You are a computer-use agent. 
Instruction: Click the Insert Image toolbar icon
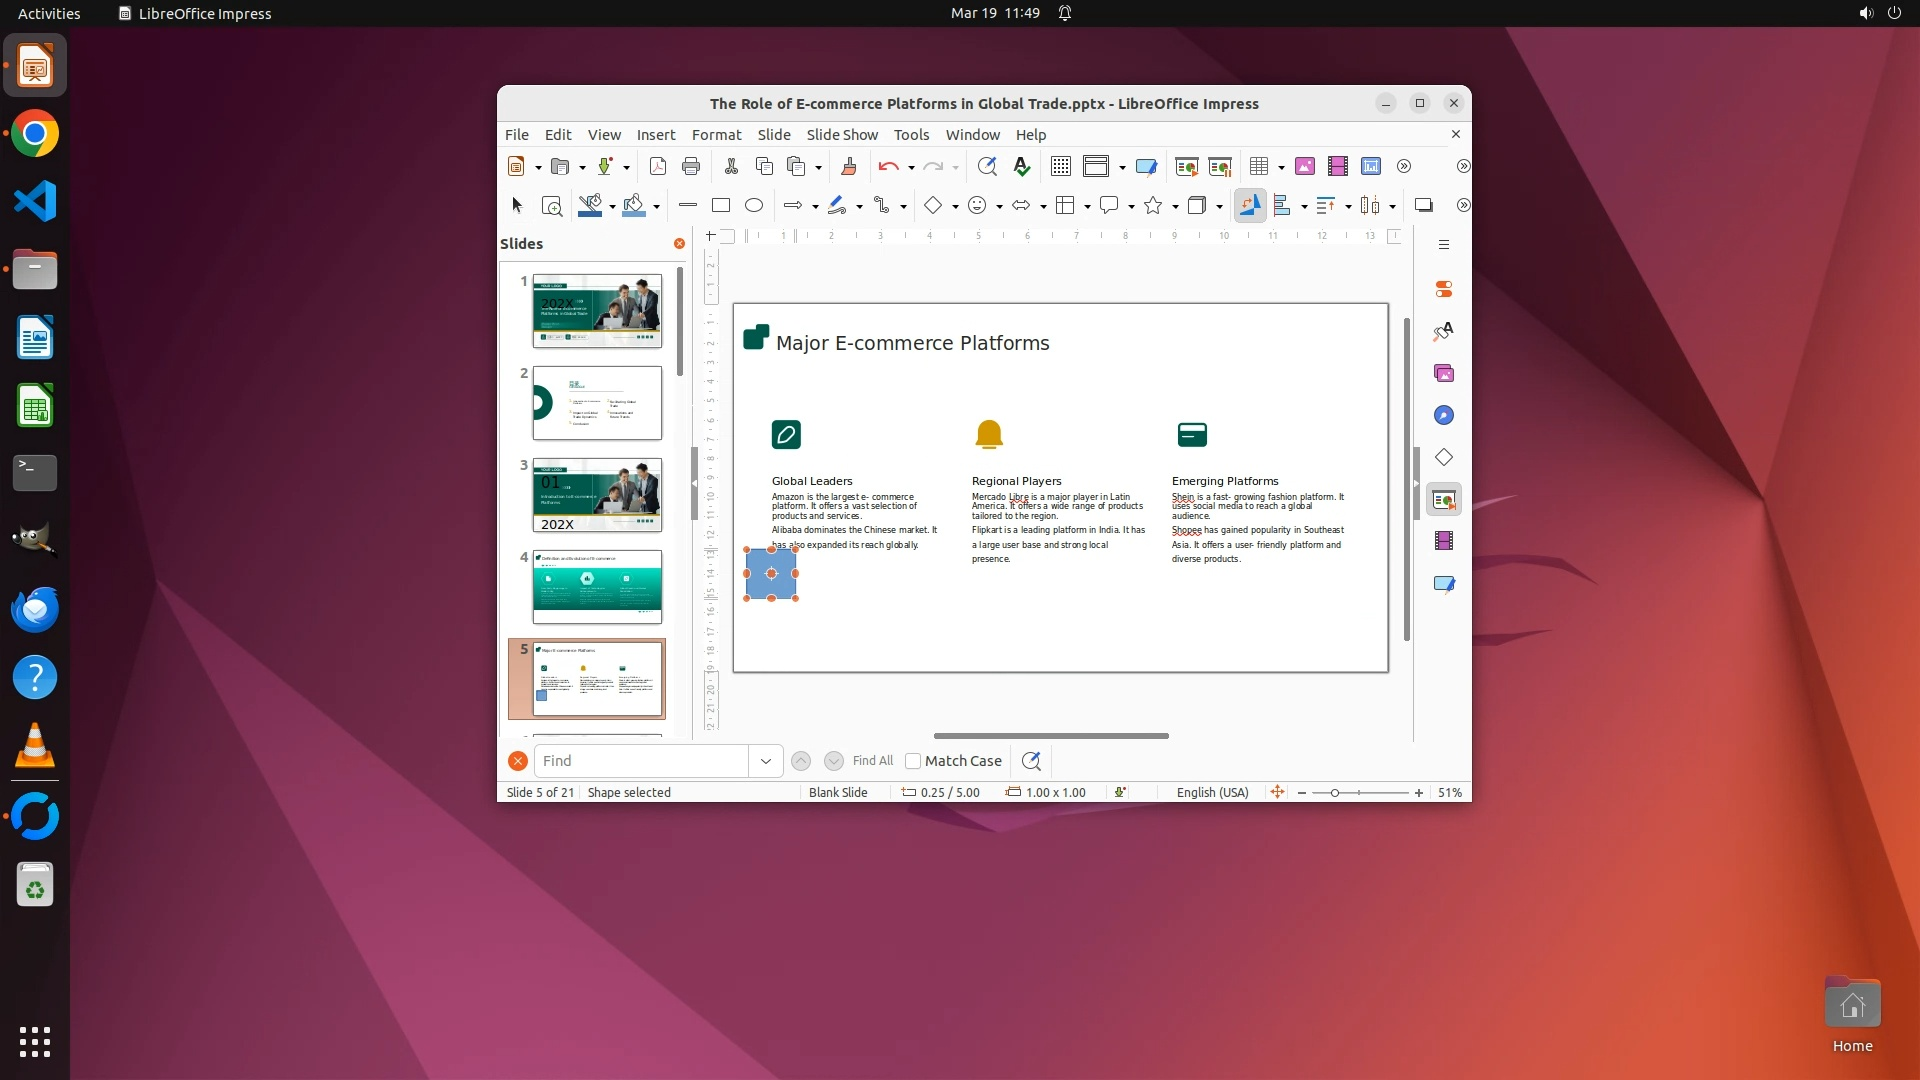pos(1304,167)
